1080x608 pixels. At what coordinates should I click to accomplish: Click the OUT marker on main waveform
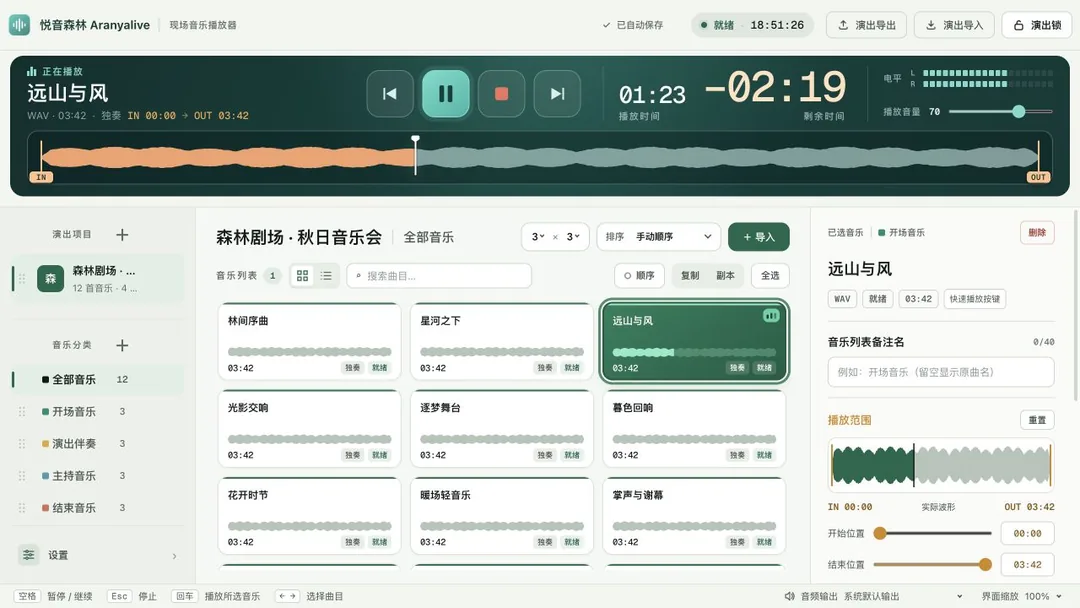tap(1038, 177)
